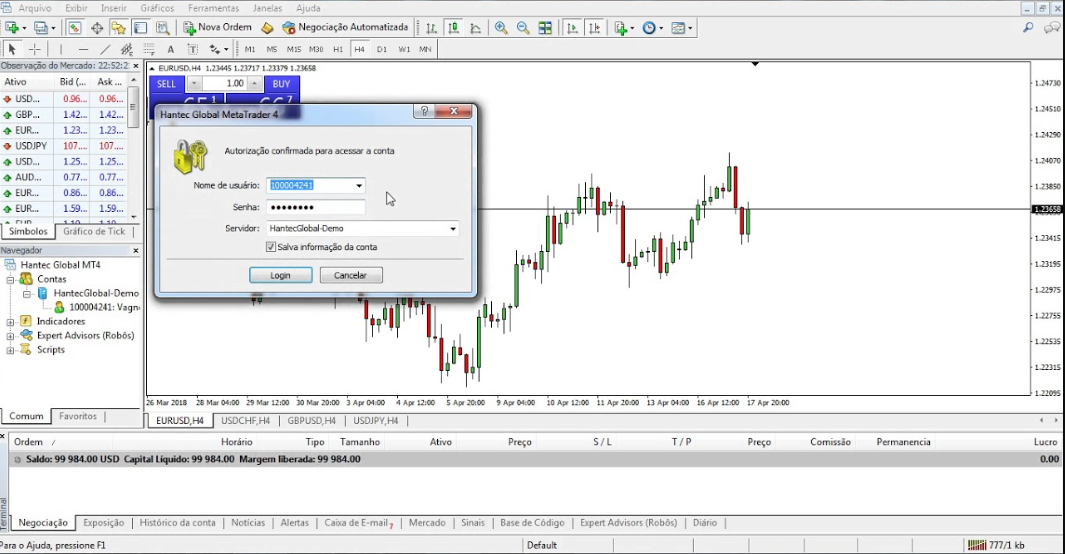Toggle the Navigator panel star-folder icon
Image resolution: width=1065 pixels, height=554 pixels.
(119, 28)
